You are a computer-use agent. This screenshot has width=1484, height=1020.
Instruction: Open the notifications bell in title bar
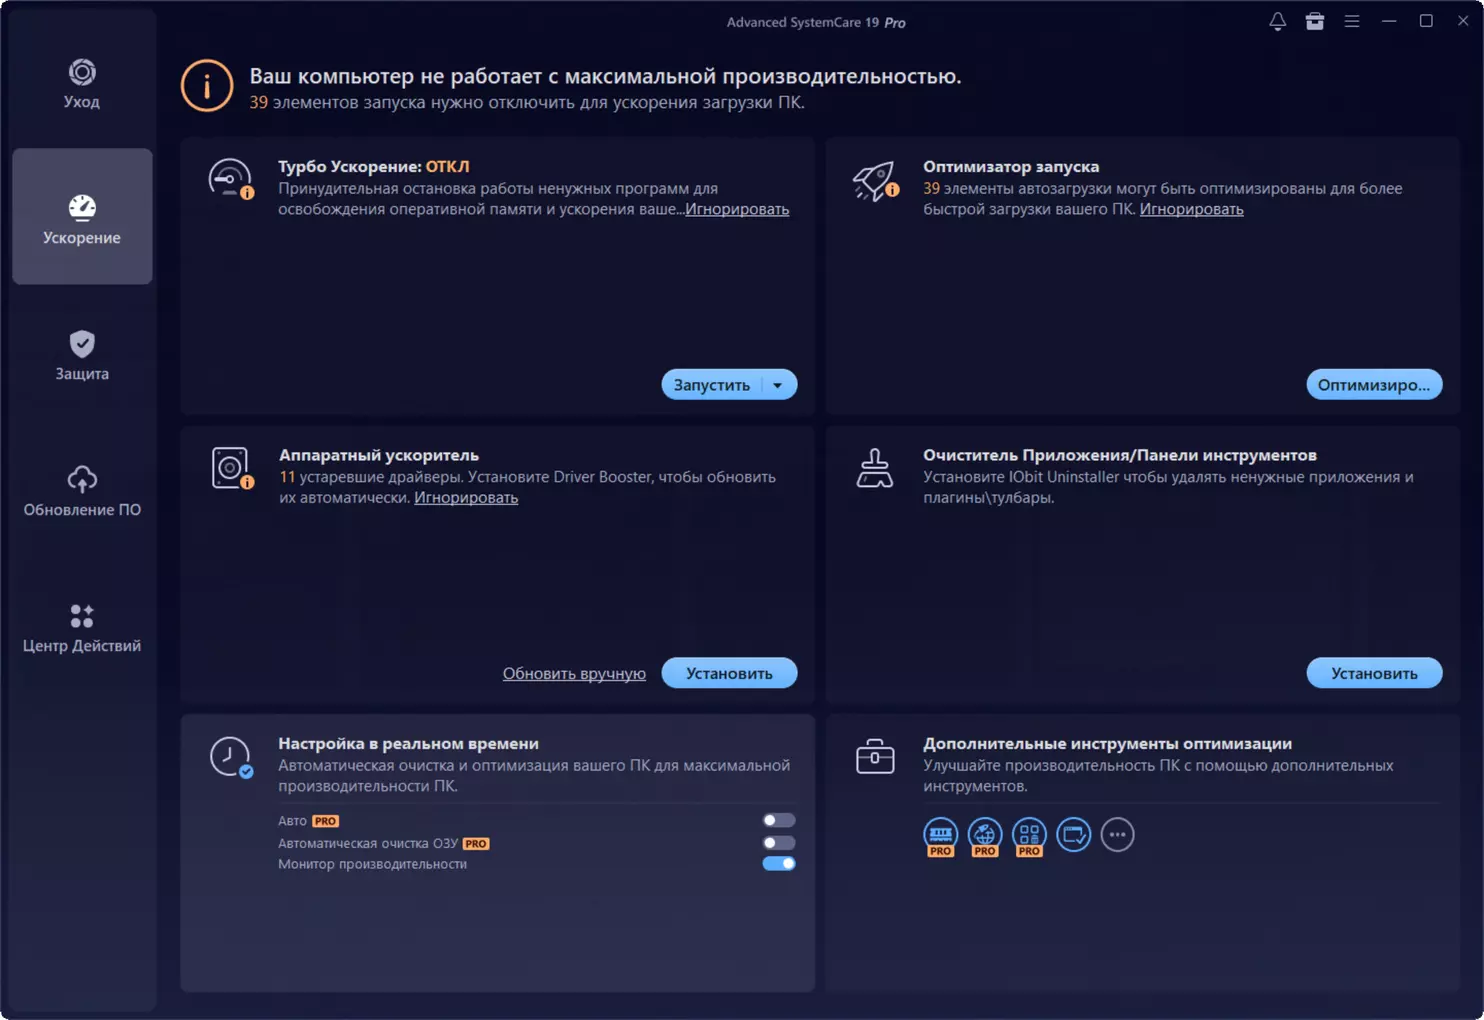tap(1277, 21)
